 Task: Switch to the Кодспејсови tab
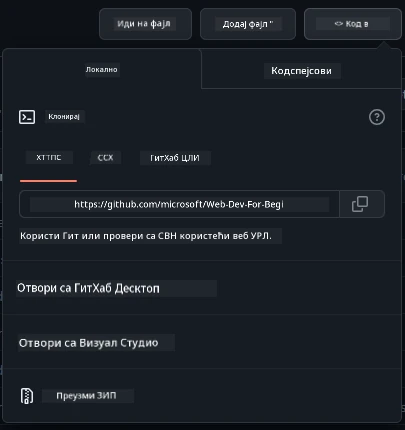301,71
